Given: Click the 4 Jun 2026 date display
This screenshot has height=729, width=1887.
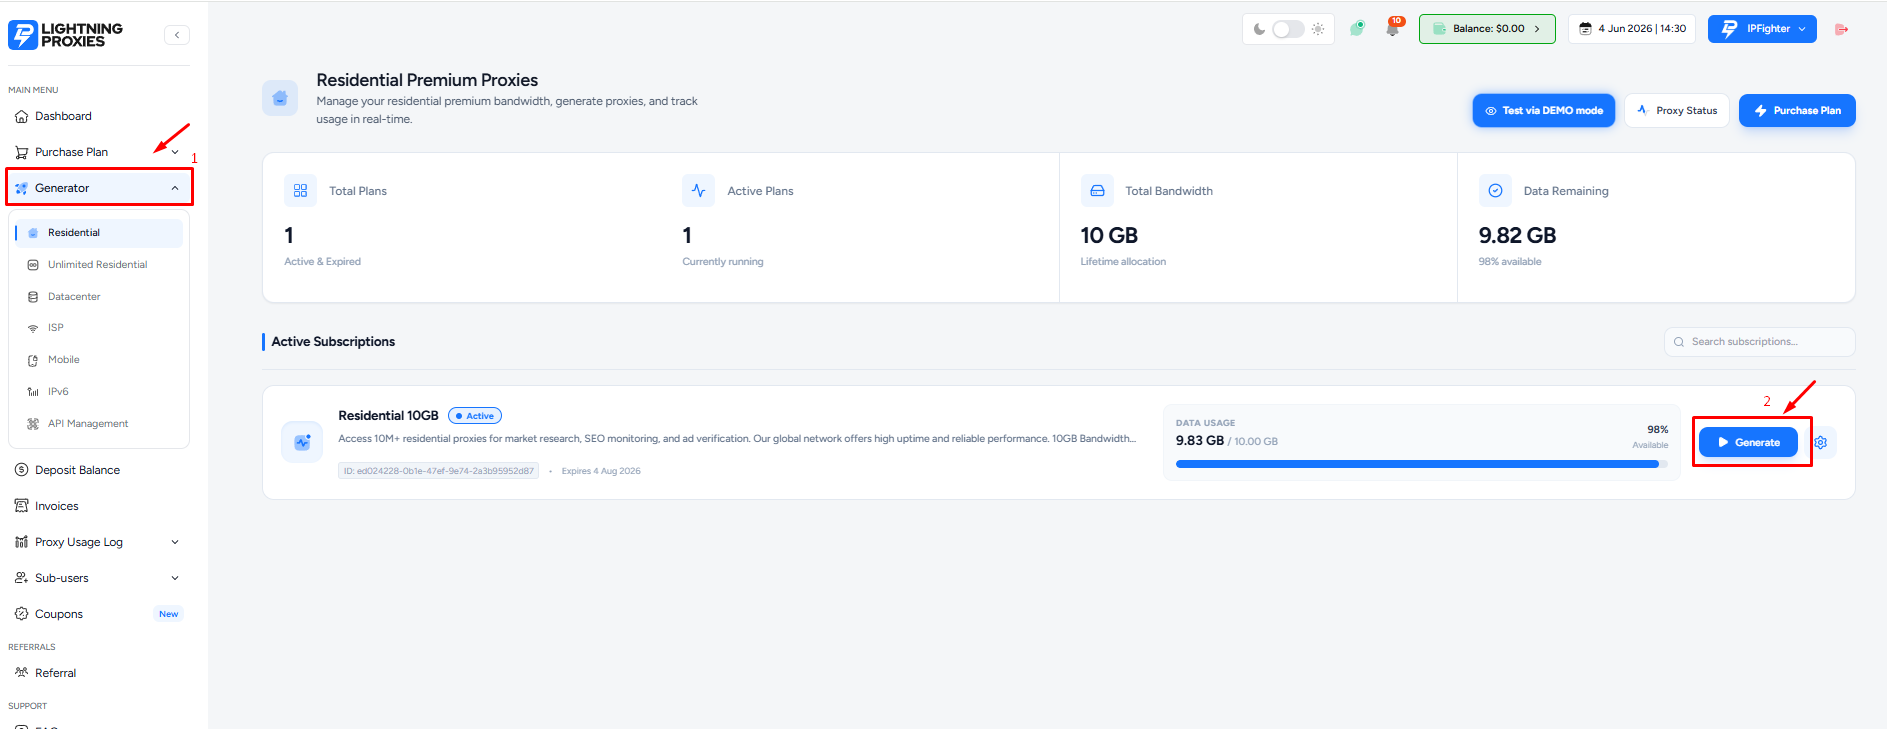Looking at the screenshot, I should pyautogui.click(x=1632, y=29).
